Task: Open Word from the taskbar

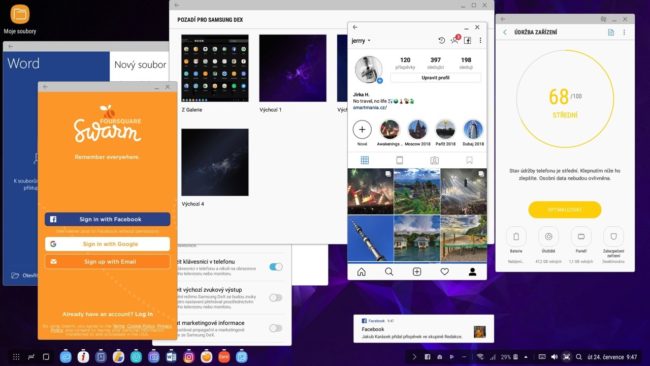Action: tap(171, 356)
